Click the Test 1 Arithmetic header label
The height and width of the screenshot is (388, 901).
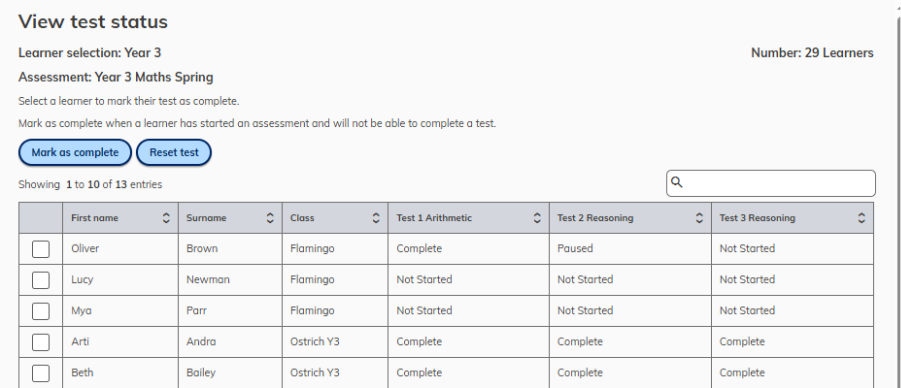tap(434, 218)
